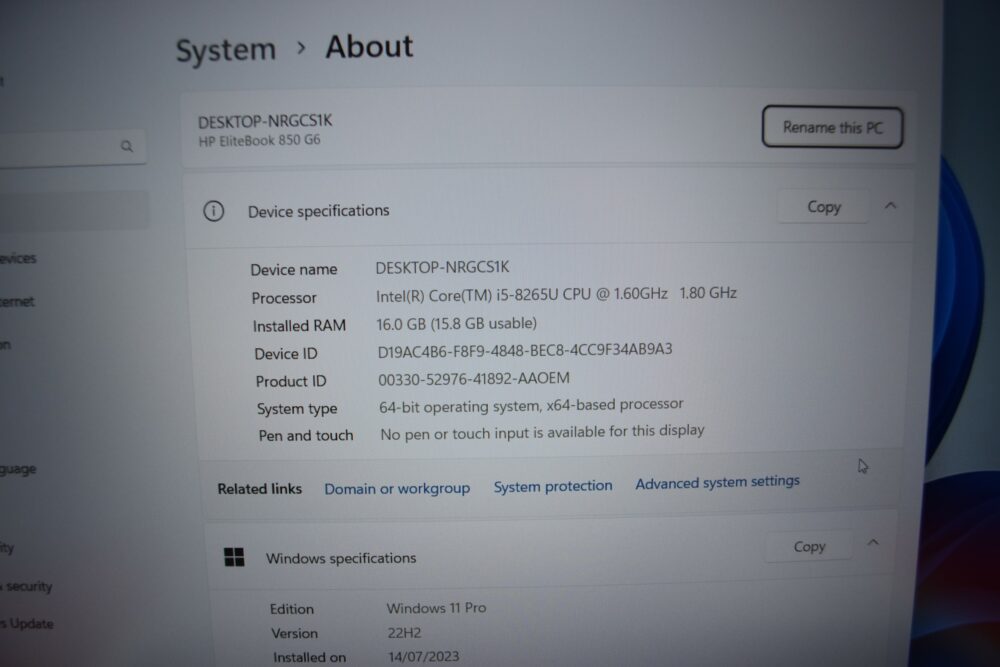This screenshot has width=1000, height=667.
Task: Open the Domain or workgroup link
Action: coord(397,488)
